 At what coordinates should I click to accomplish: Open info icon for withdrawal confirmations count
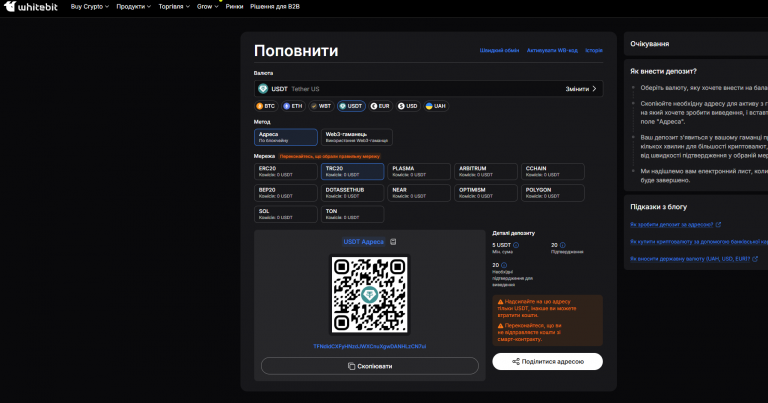(504, 265)
